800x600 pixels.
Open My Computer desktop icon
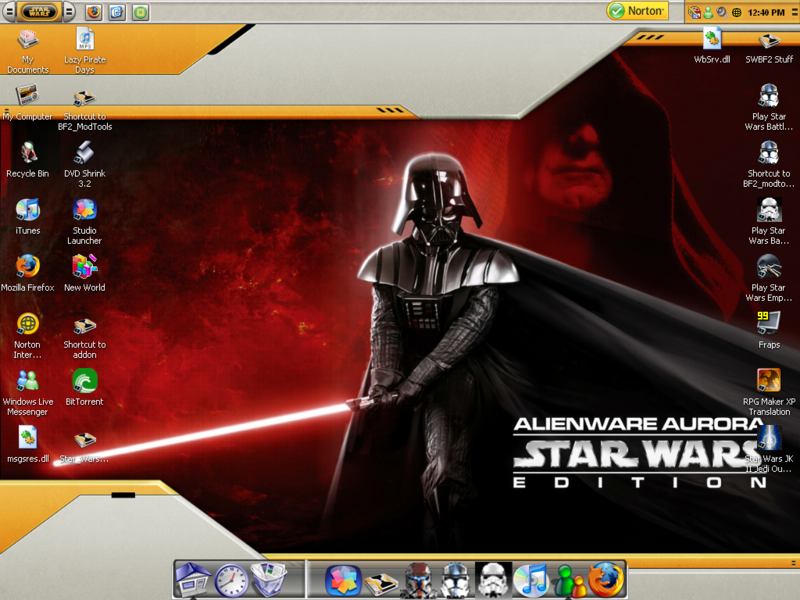27,104
